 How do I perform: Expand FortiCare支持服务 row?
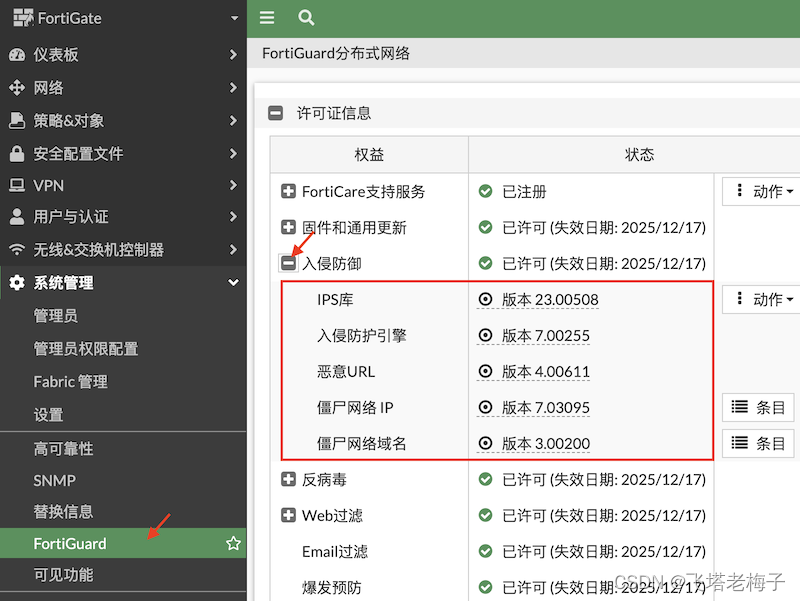[288, 191]
